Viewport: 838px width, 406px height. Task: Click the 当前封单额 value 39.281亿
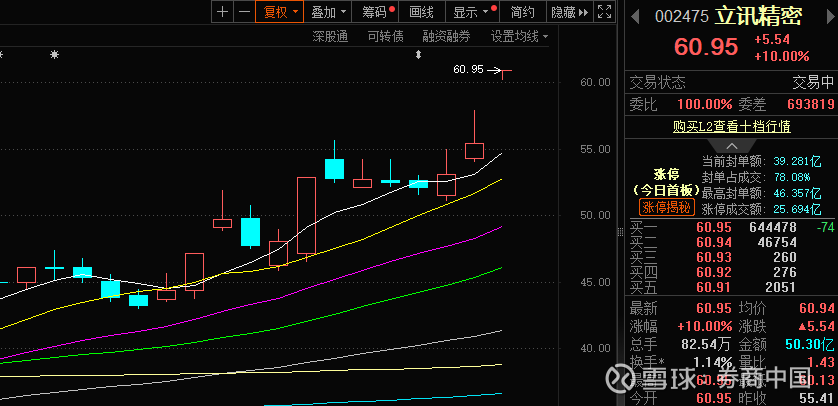(796, 161)
